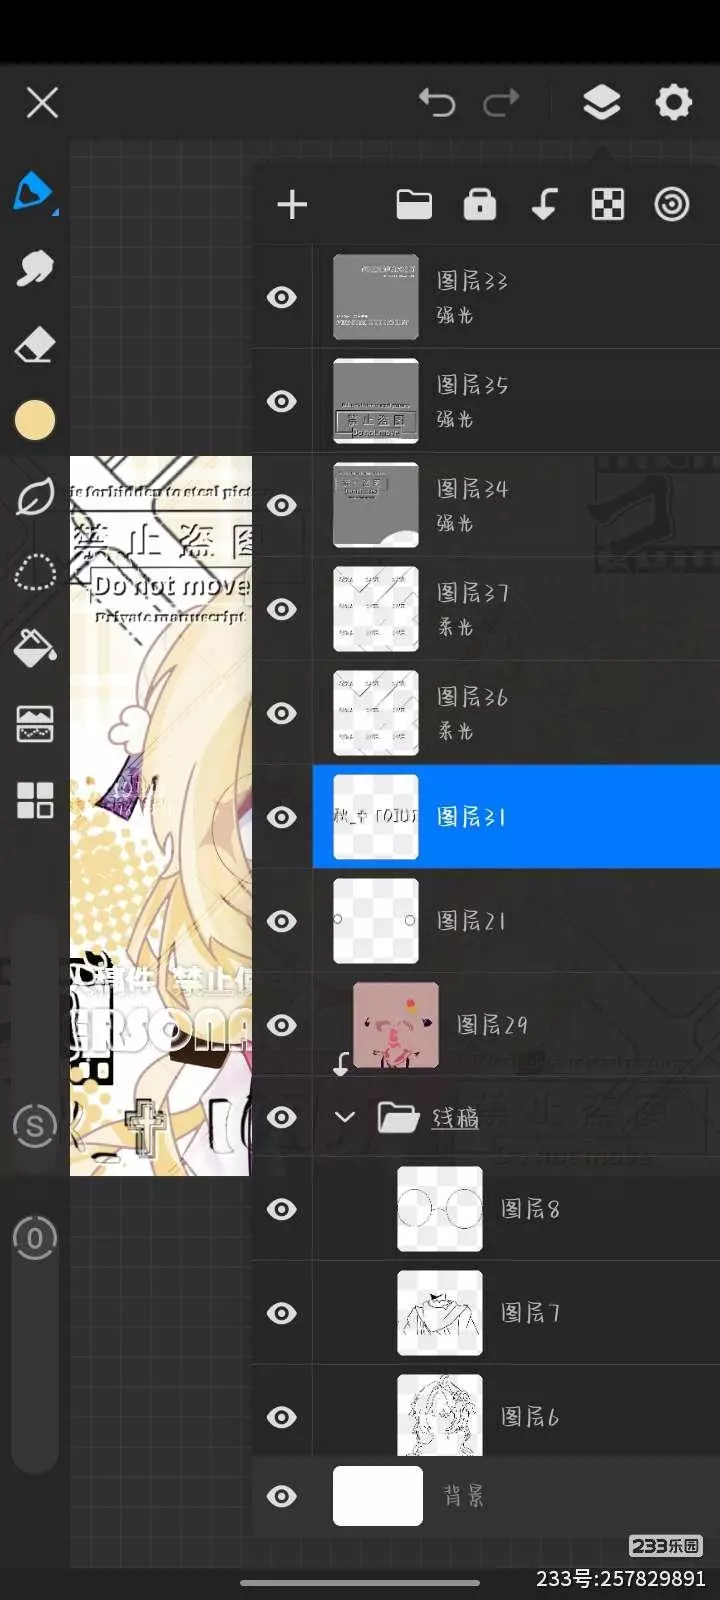Open the current color swatch
Image resolution: width=720 pixels, height=1600 pixels.
35,421
